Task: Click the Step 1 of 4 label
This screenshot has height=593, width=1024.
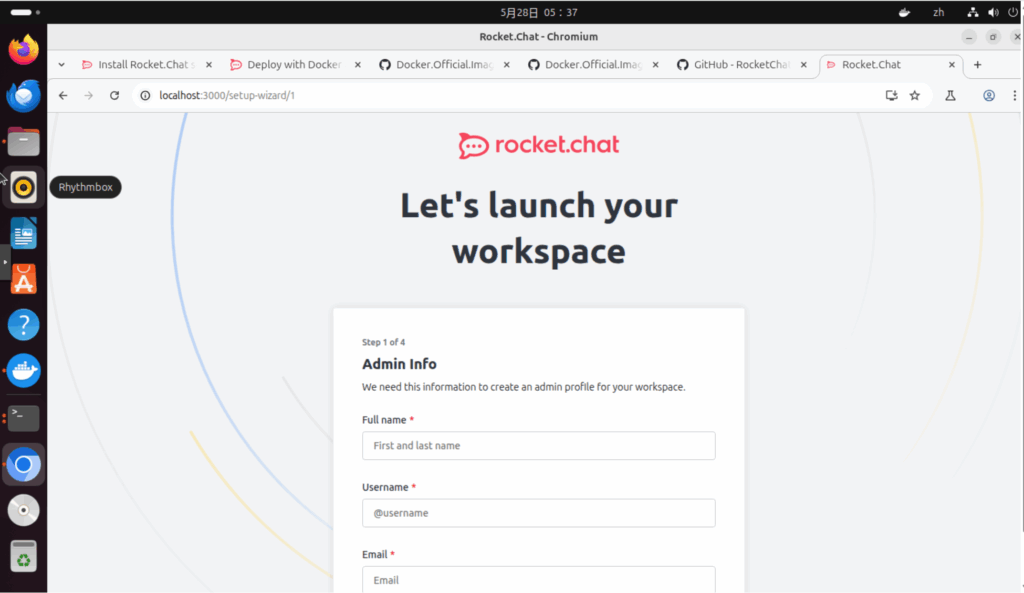Action: click(x=383, y=342)
